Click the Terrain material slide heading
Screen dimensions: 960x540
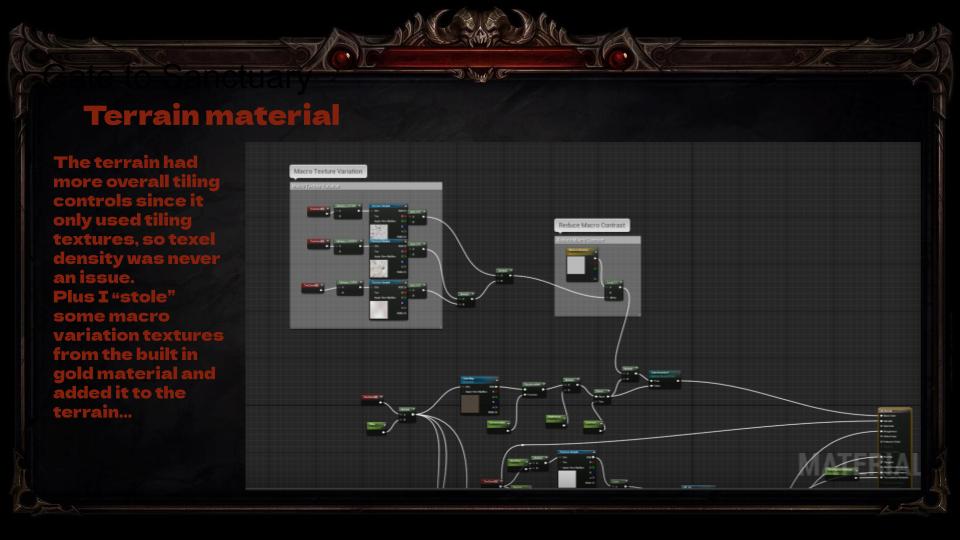[x=212, y=116]
